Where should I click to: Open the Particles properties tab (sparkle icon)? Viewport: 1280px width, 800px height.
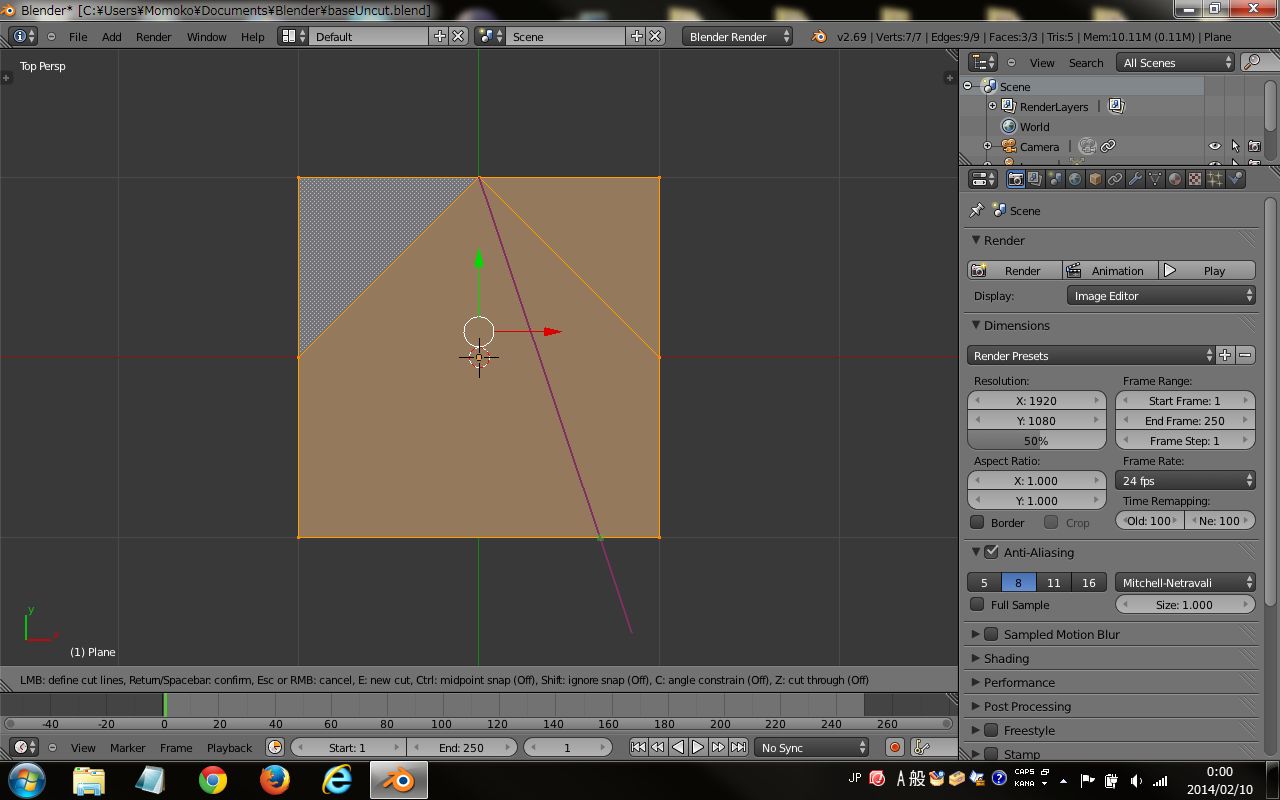click(x=1215, y=179)
